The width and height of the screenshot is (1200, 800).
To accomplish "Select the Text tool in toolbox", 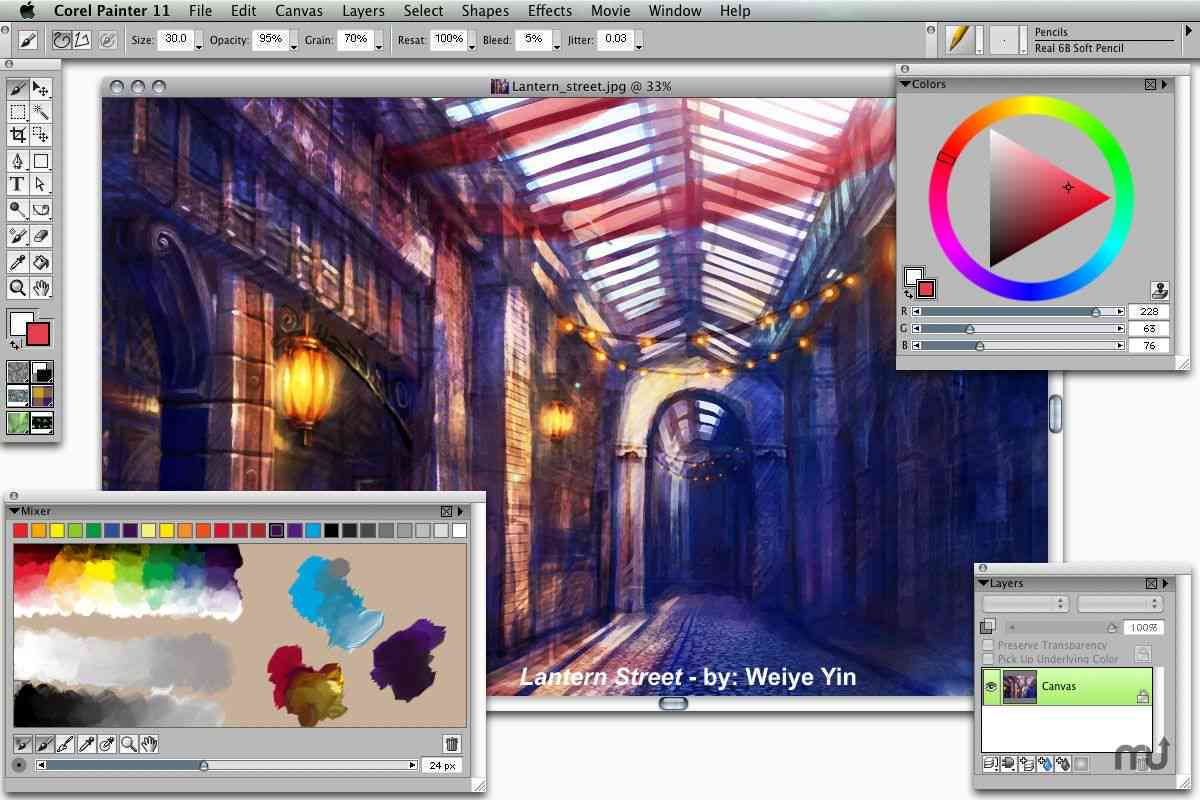I will pyautogui.click(x=17, y=184).
